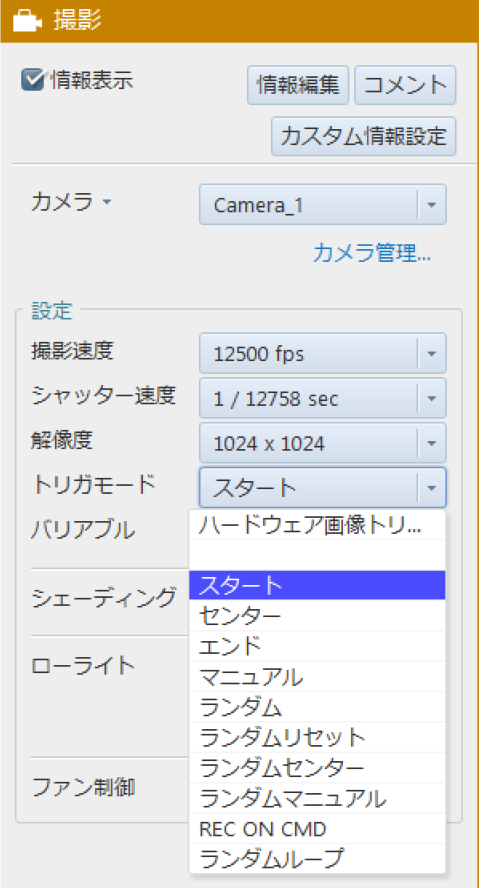
Task: Click the camera icon in the 撮影 header
Action: click(x=27, y=21)
